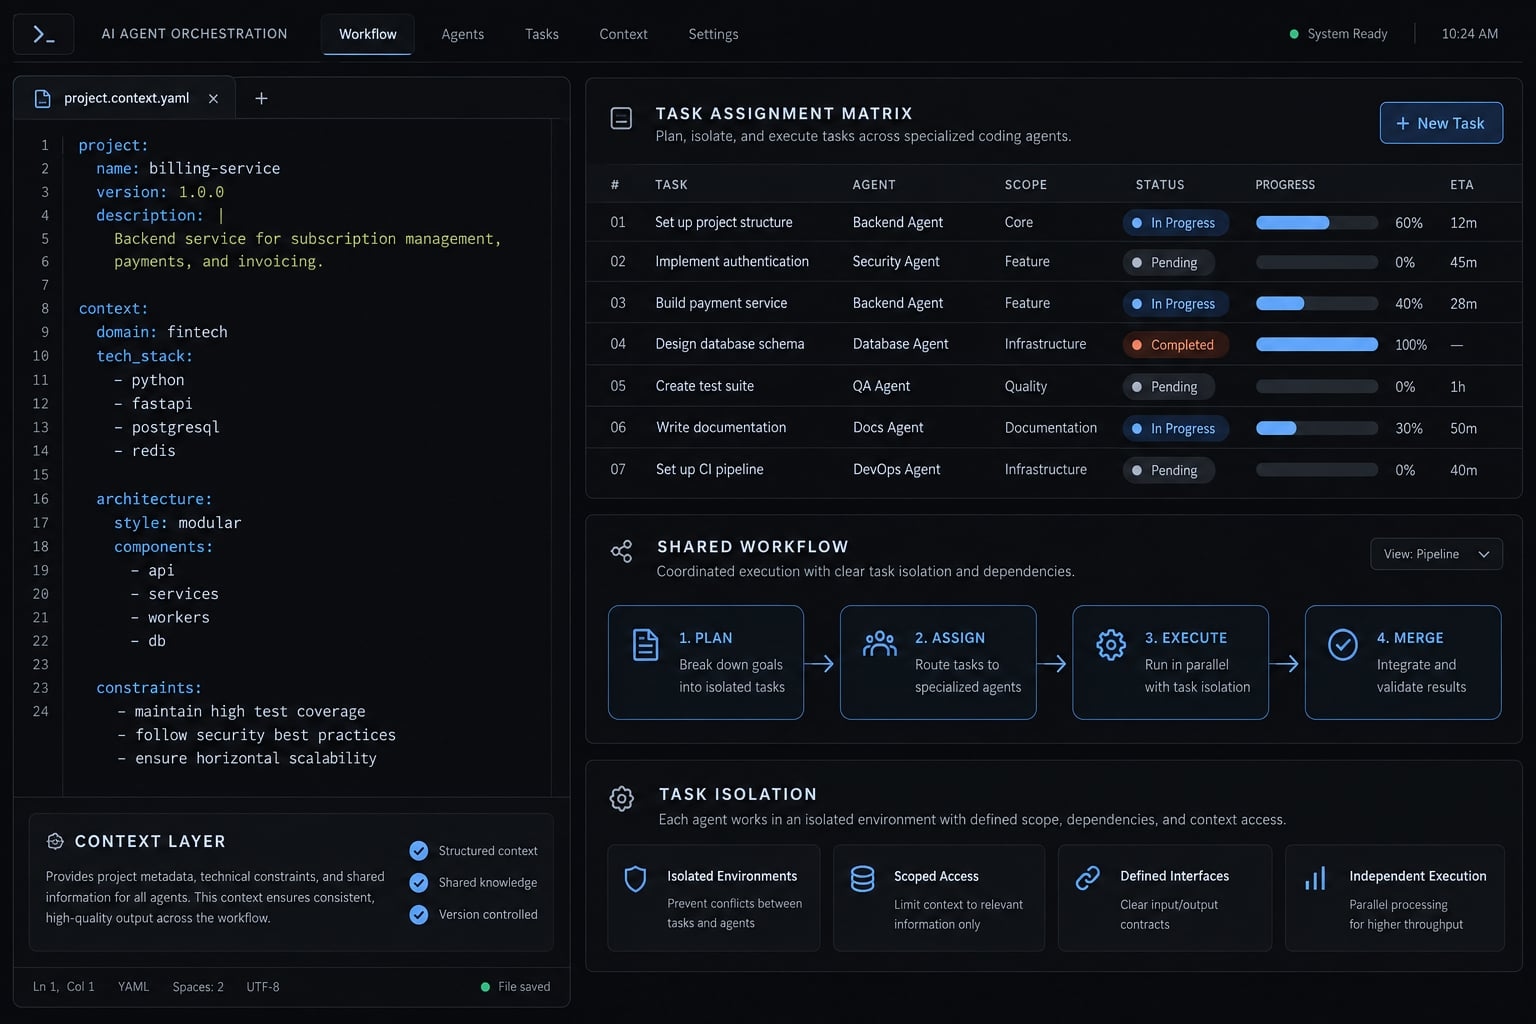The height and width of the screenshot is (1024, 1536).
Task: Open the Settings tab
Action: tap(713, 34)
